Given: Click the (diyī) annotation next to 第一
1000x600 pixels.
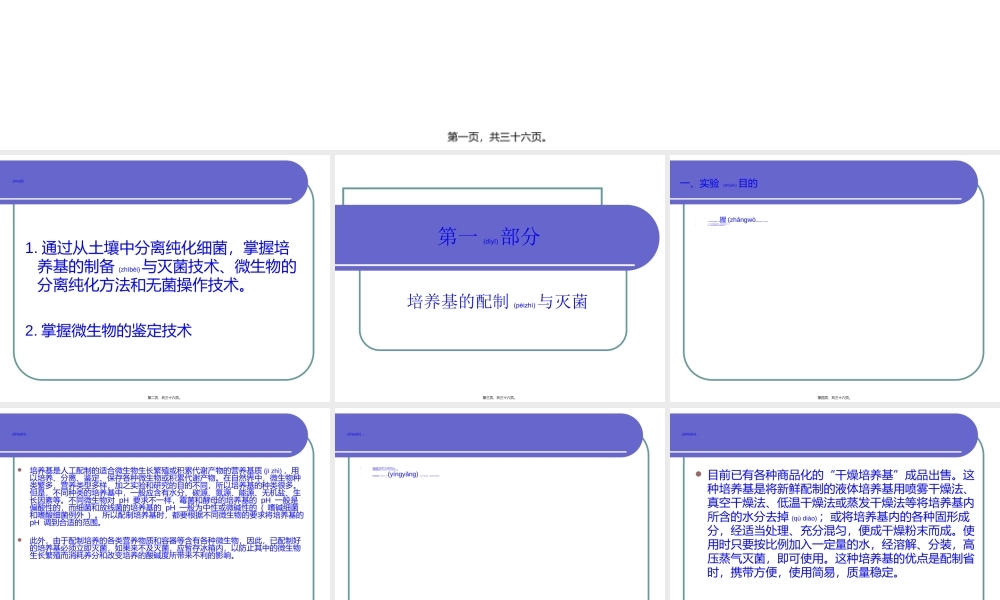Looking at the screenshot, I should (x=488, y=240).
